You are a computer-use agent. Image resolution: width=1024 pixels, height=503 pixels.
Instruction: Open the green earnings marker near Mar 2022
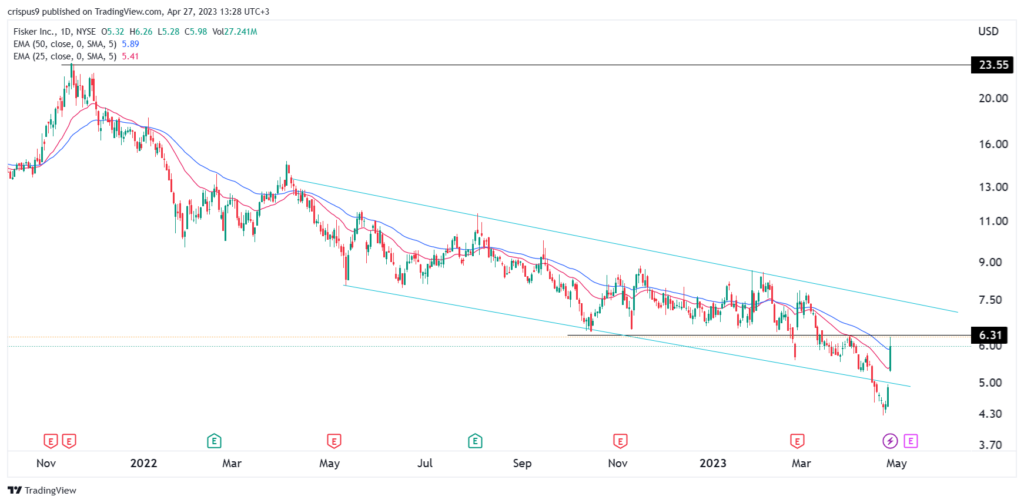point(213,441)
